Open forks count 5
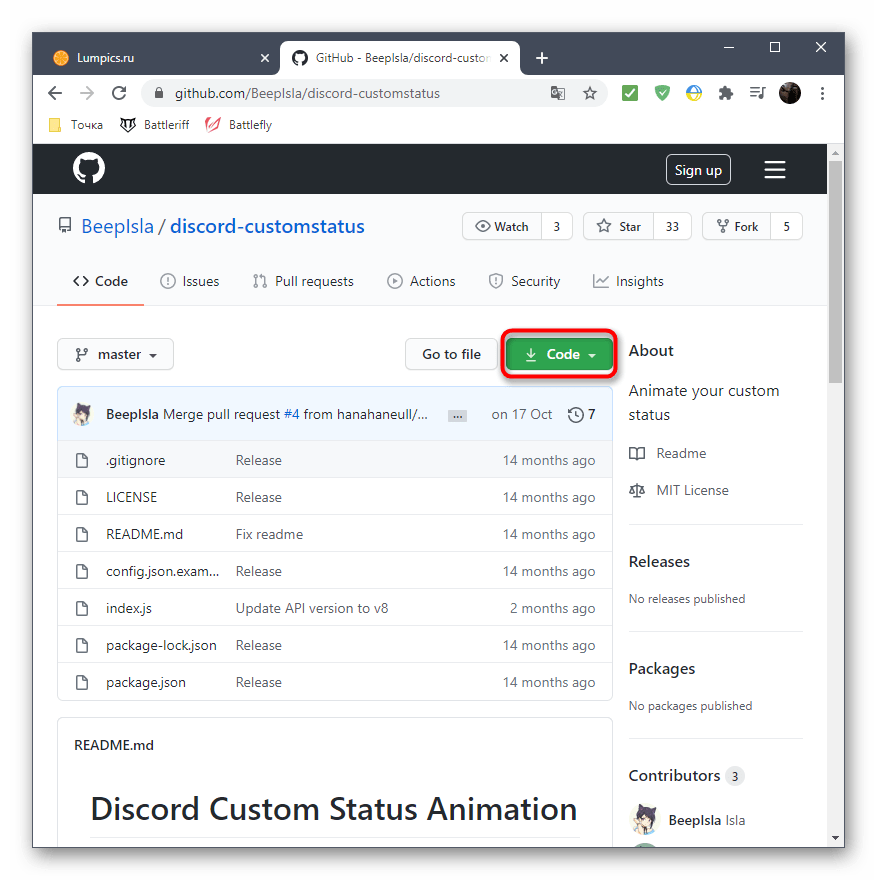 (787, 226)
